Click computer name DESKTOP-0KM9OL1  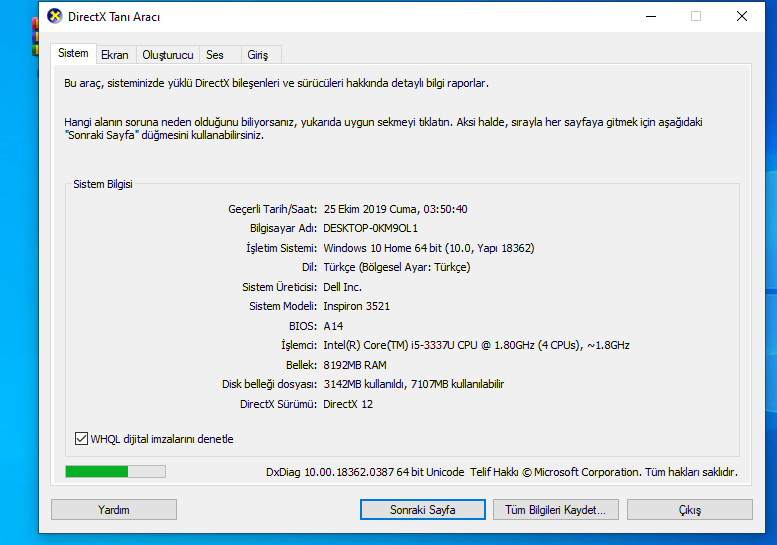(x=371, y=228)
